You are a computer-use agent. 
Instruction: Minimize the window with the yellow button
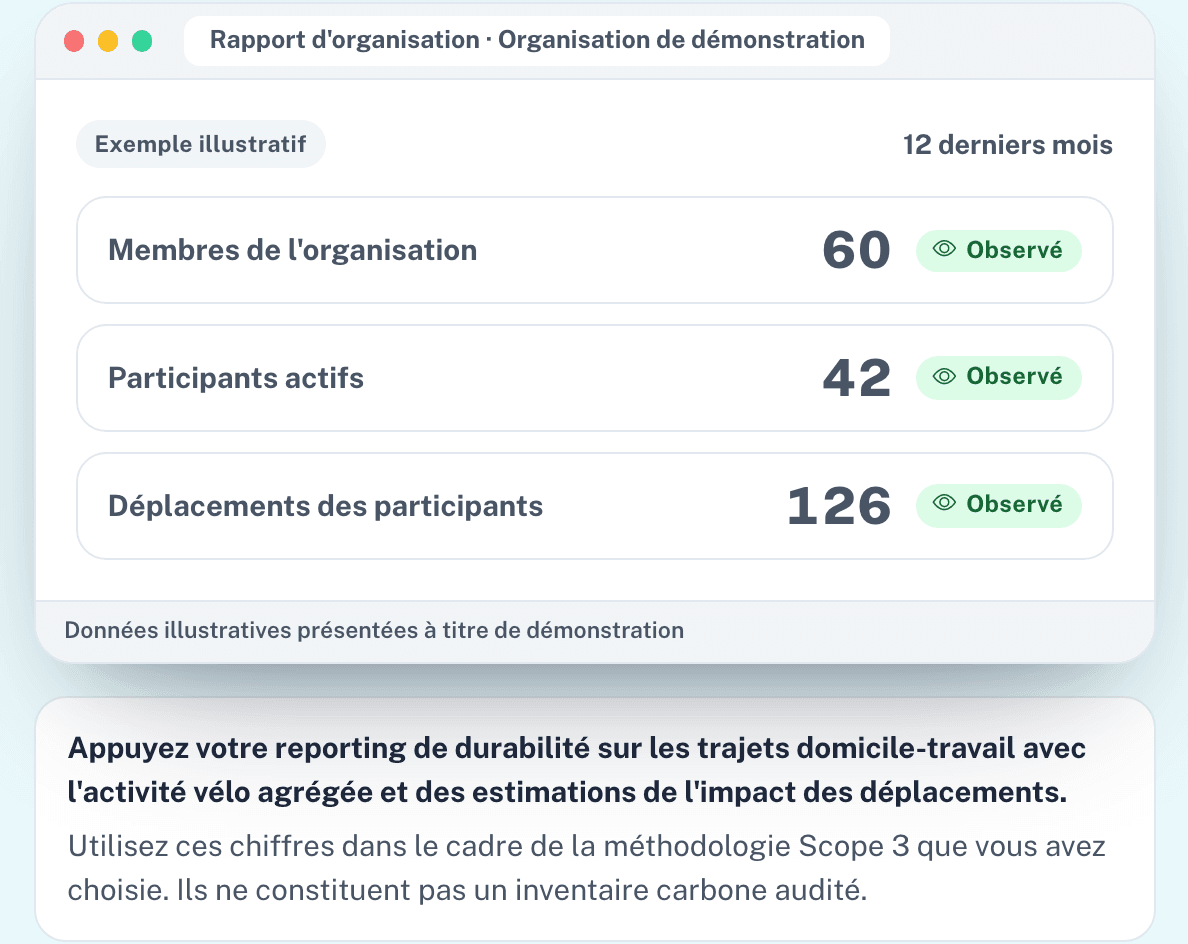[108, 41]
